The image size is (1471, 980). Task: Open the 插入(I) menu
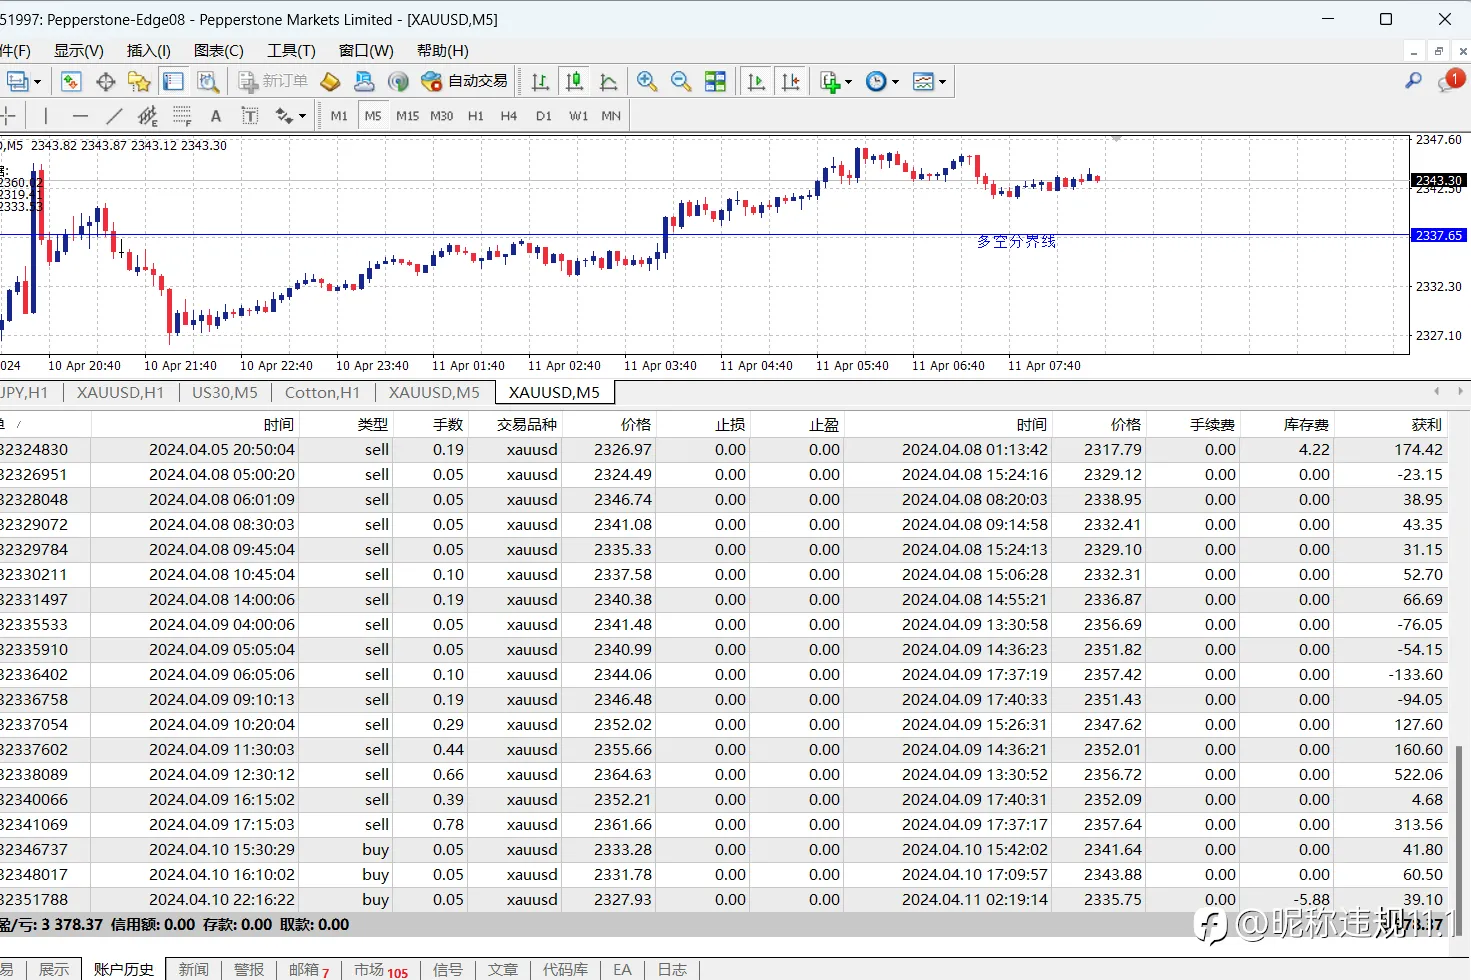pos(148,50)
